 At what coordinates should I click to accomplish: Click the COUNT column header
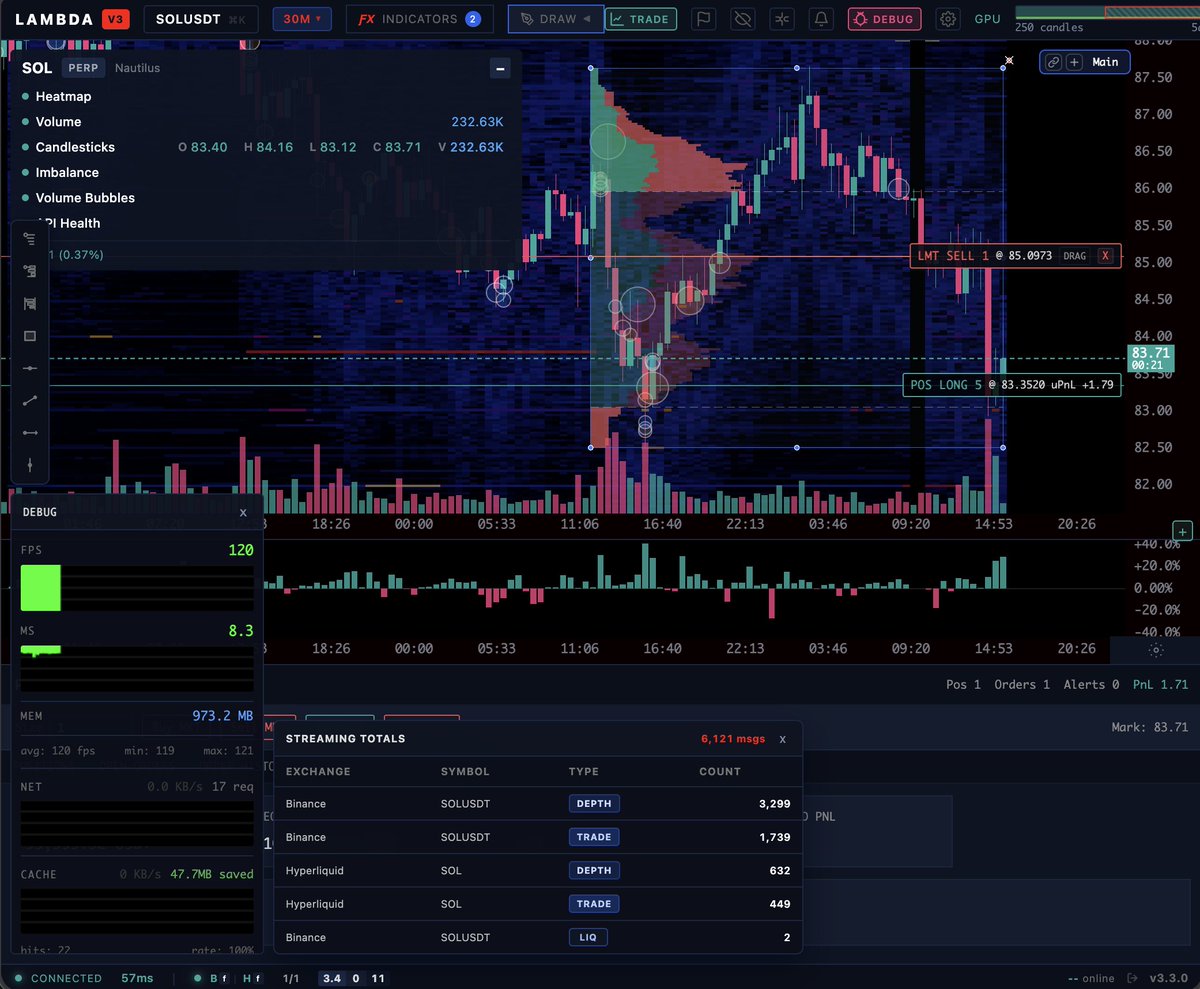pyautogui.click(x=720, y=772)
